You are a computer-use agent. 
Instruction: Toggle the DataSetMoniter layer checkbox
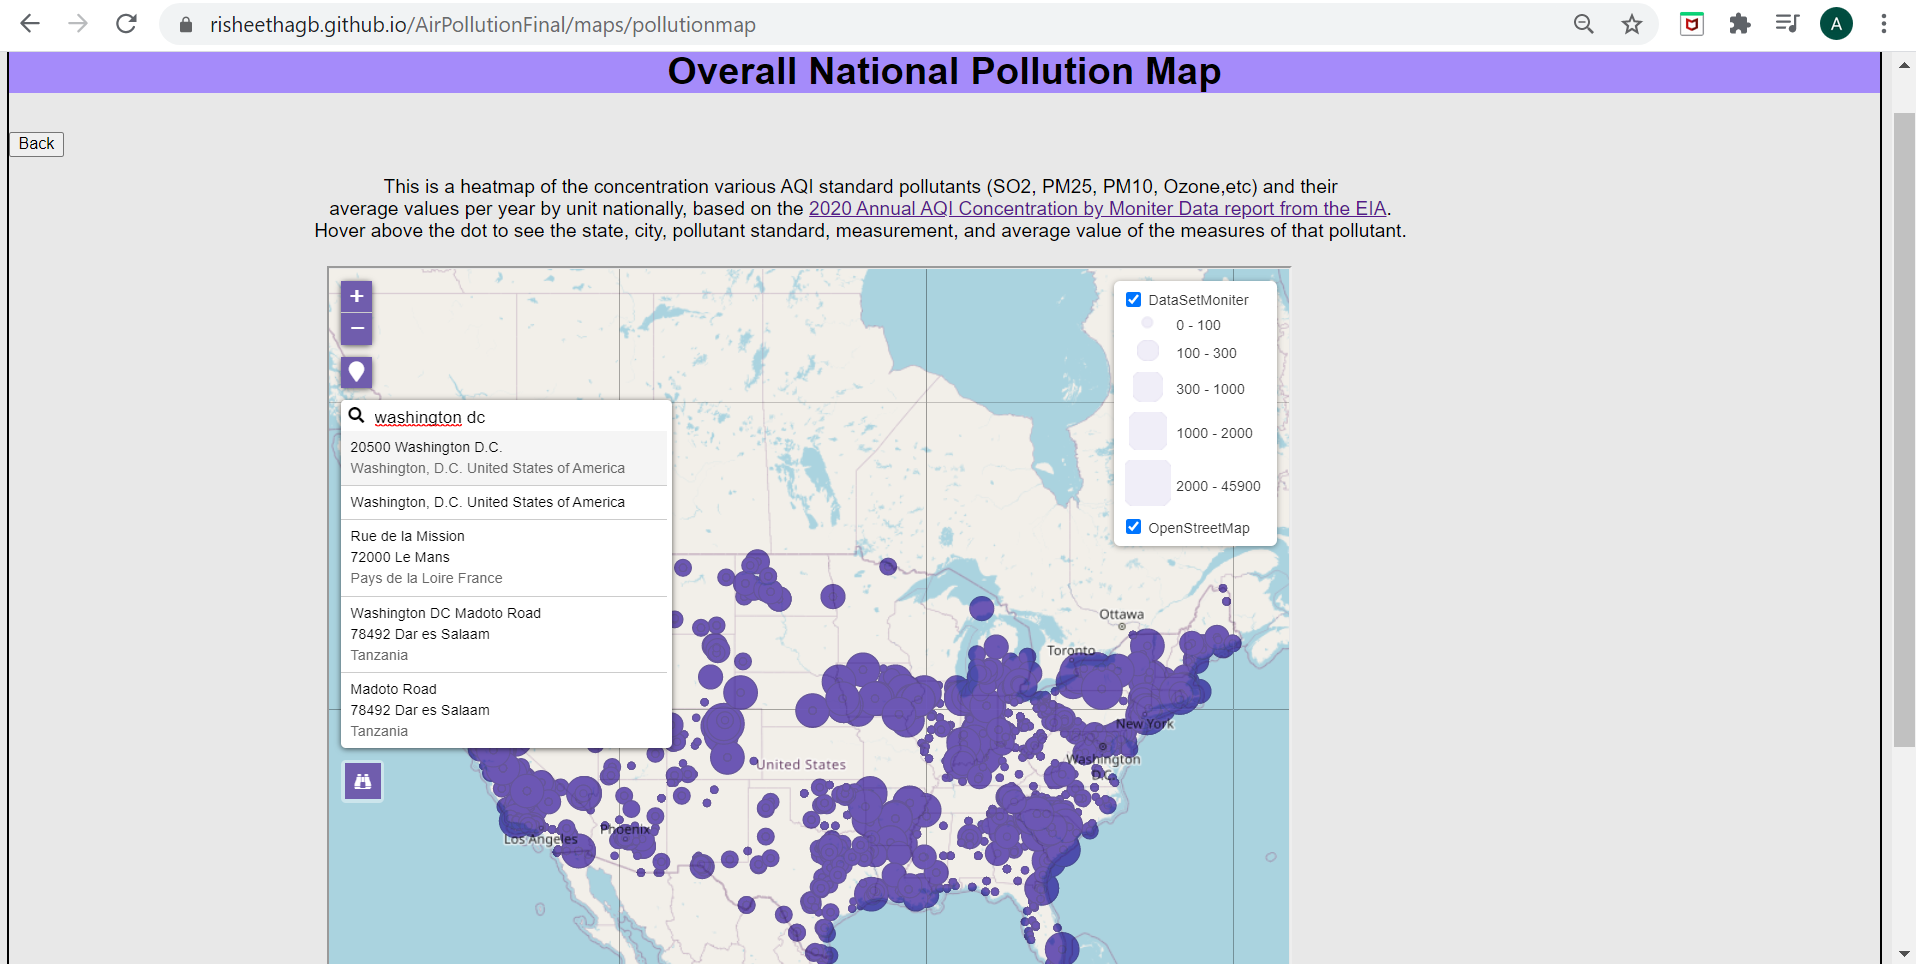pyautogui.click(x=1133, y=300)
